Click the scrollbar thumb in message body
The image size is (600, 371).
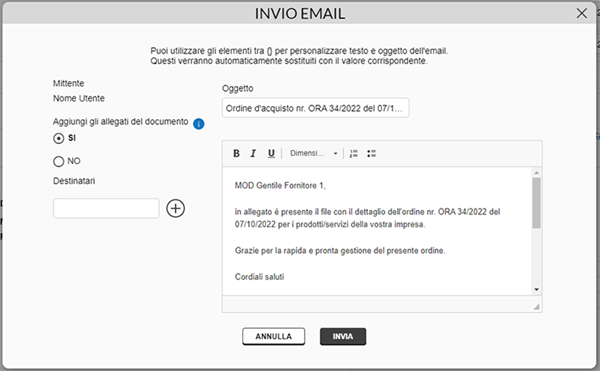536,203
